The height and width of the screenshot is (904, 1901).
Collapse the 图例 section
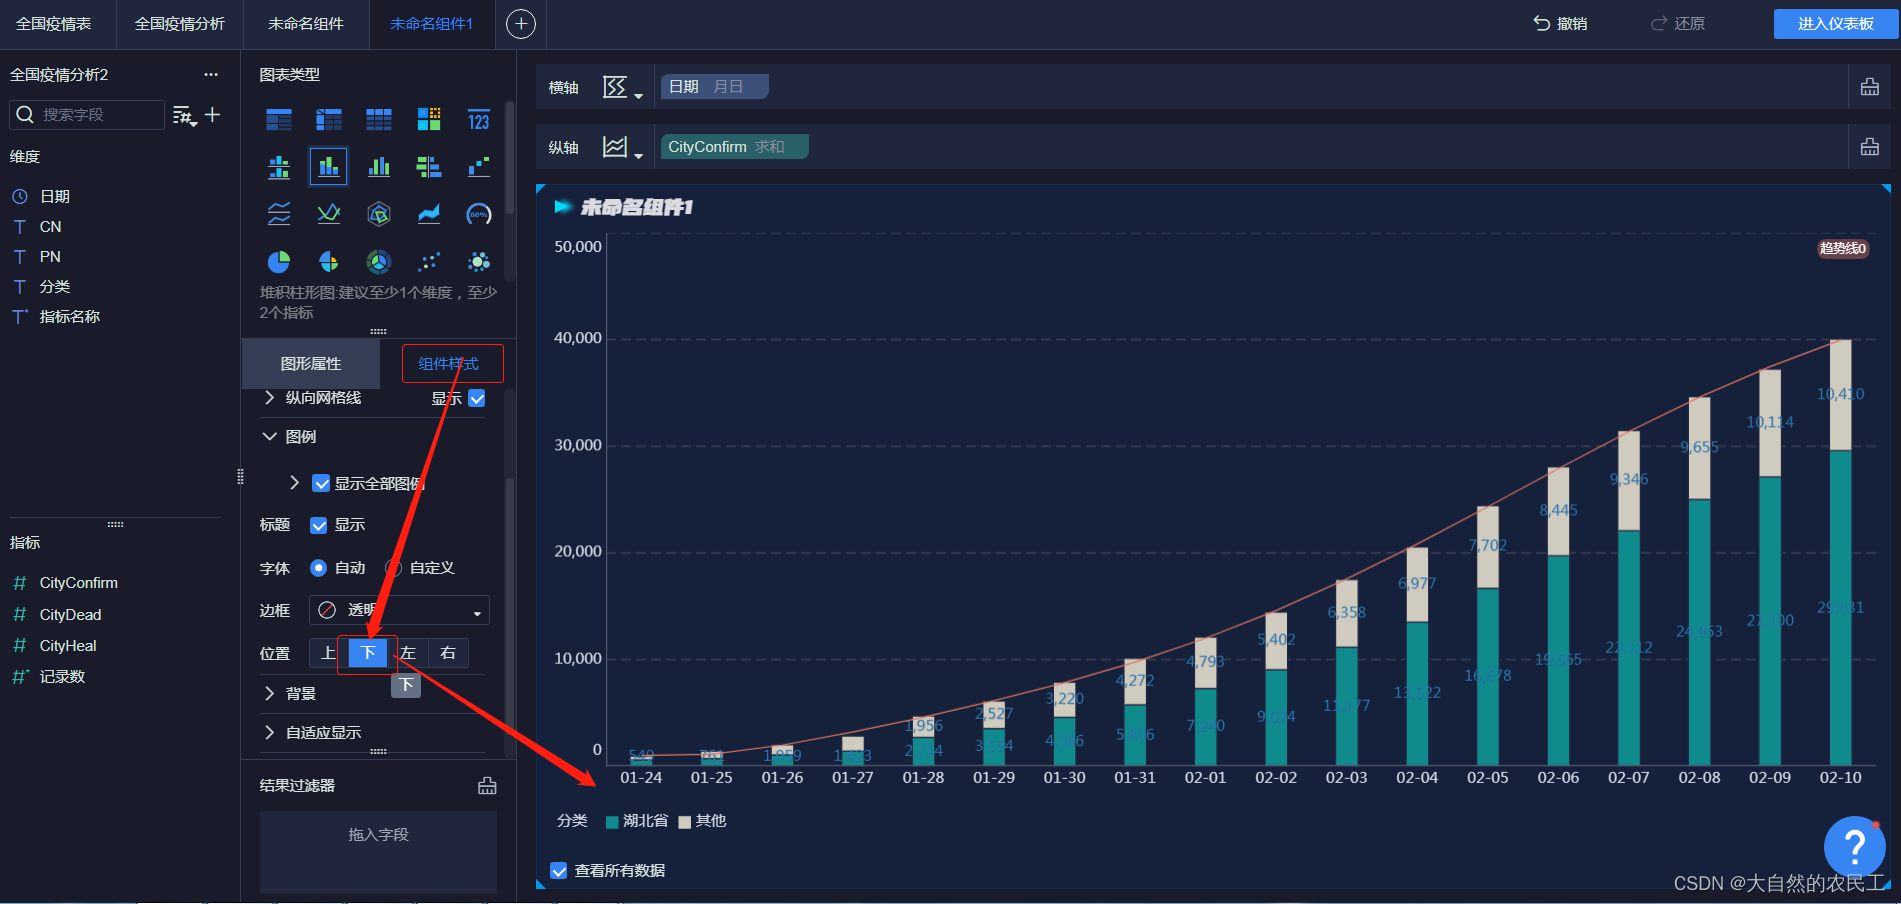point(269,437)
